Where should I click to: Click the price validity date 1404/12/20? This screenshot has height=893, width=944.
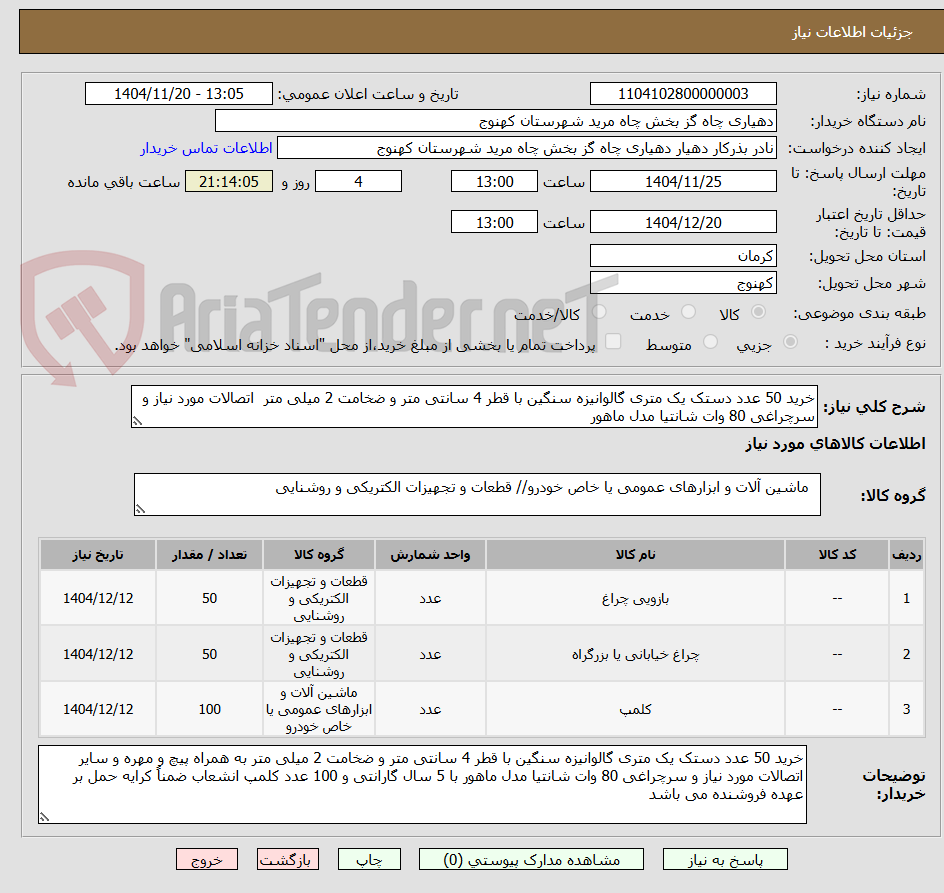(683, 222)
